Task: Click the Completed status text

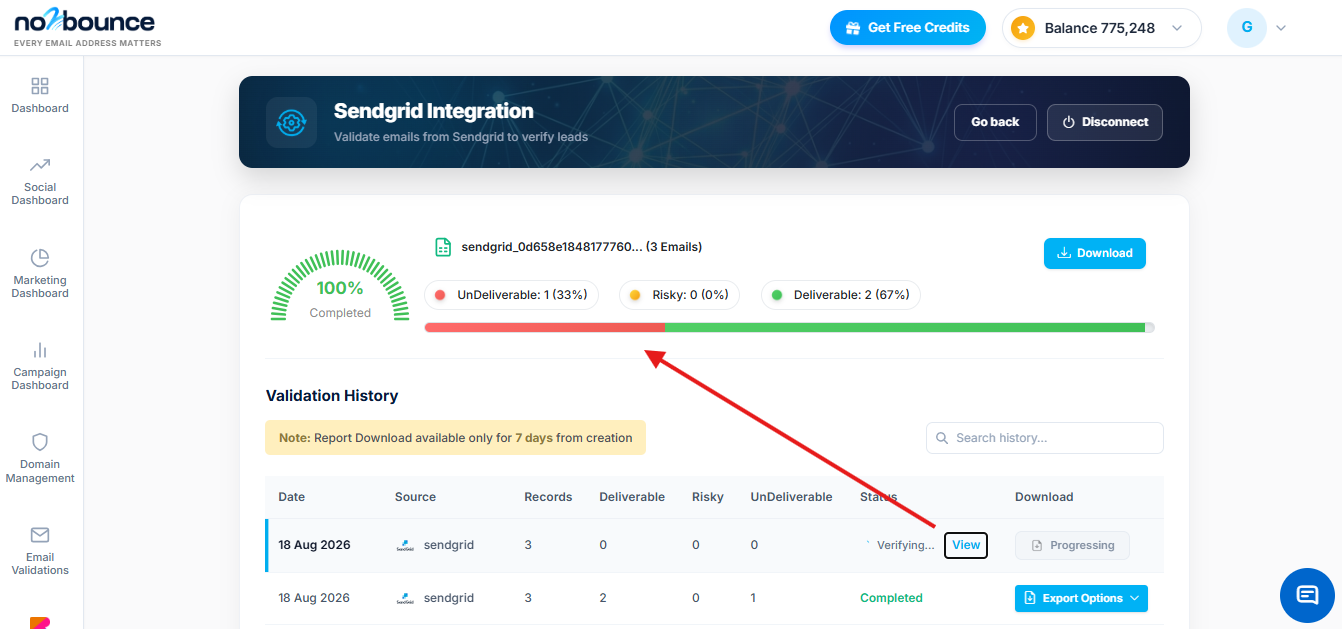Action: 891,598
